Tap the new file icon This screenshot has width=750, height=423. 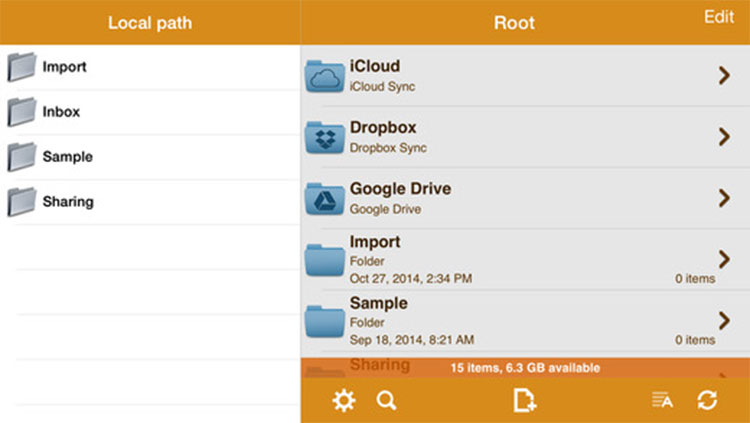[x=524, y=401]
